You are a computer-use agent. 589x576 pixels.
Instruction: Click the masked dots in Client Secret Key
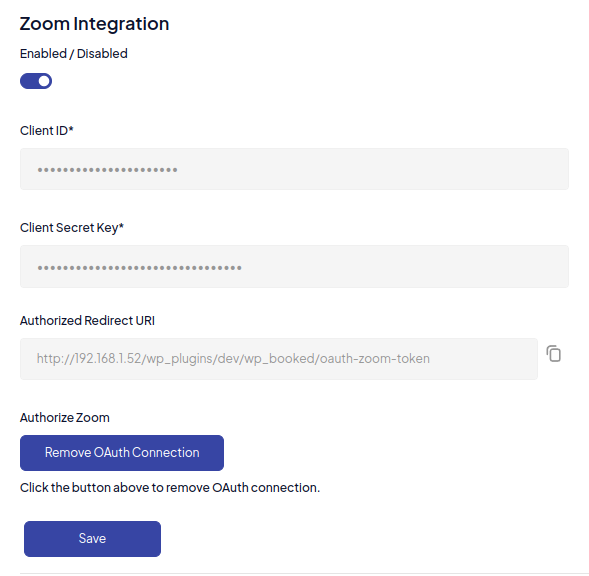point(139,268)
